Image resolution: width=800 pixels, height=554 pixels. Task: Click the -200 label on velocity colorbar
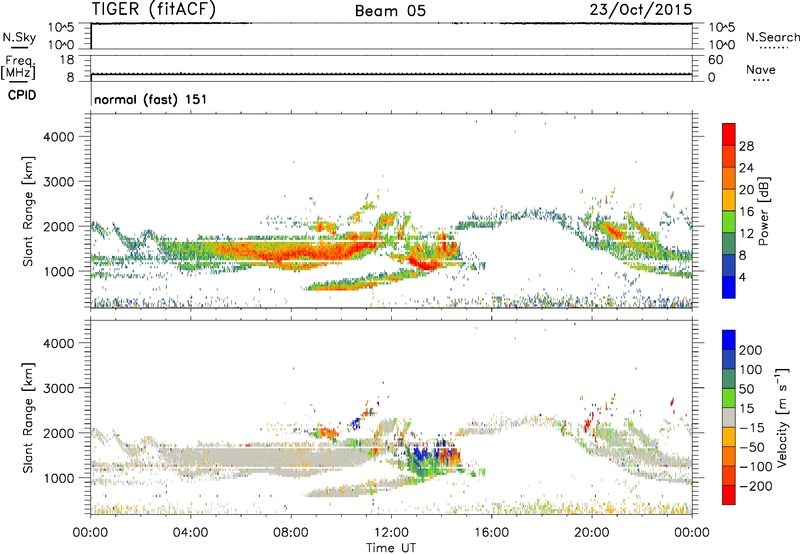[x=755, y=486]
